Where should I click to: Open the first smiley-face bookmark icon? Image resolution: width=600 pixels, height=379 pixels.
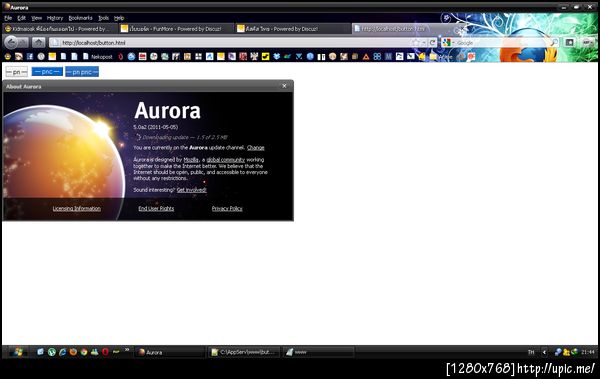[8, 57]
